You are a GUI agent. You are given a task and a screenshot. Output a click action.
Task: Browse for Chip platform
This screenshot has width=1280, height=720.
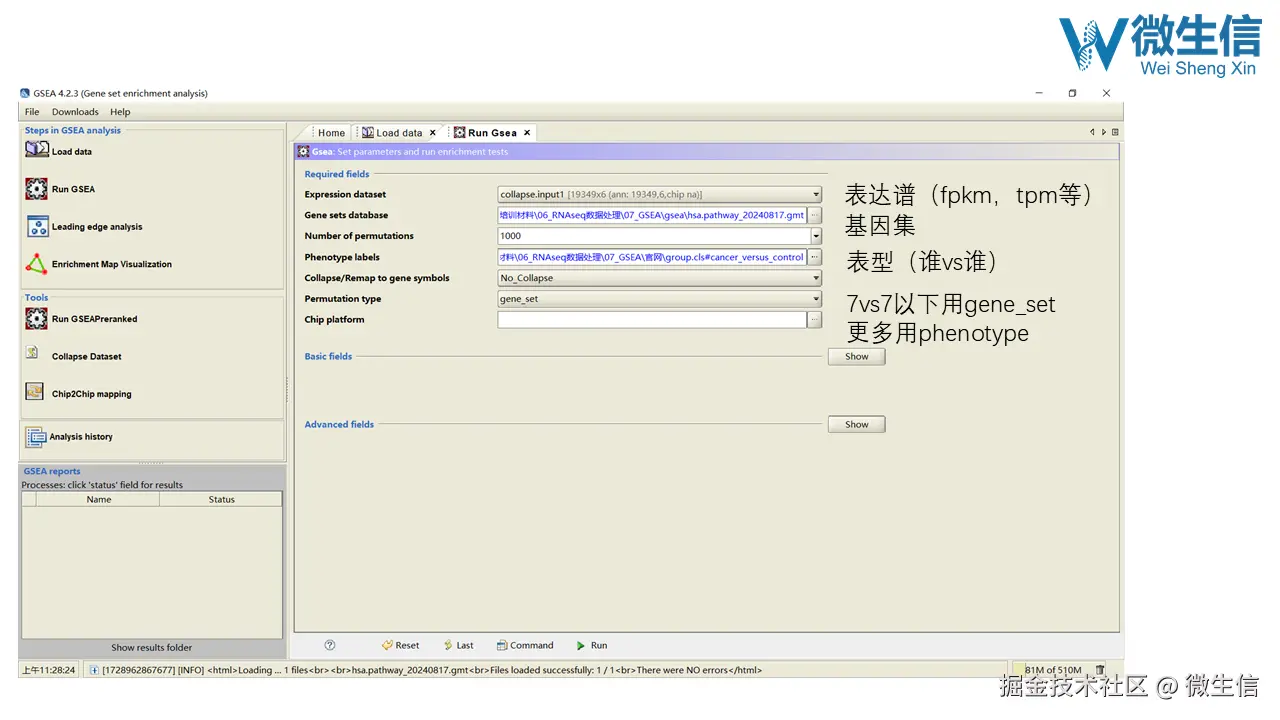pos(815,320)
